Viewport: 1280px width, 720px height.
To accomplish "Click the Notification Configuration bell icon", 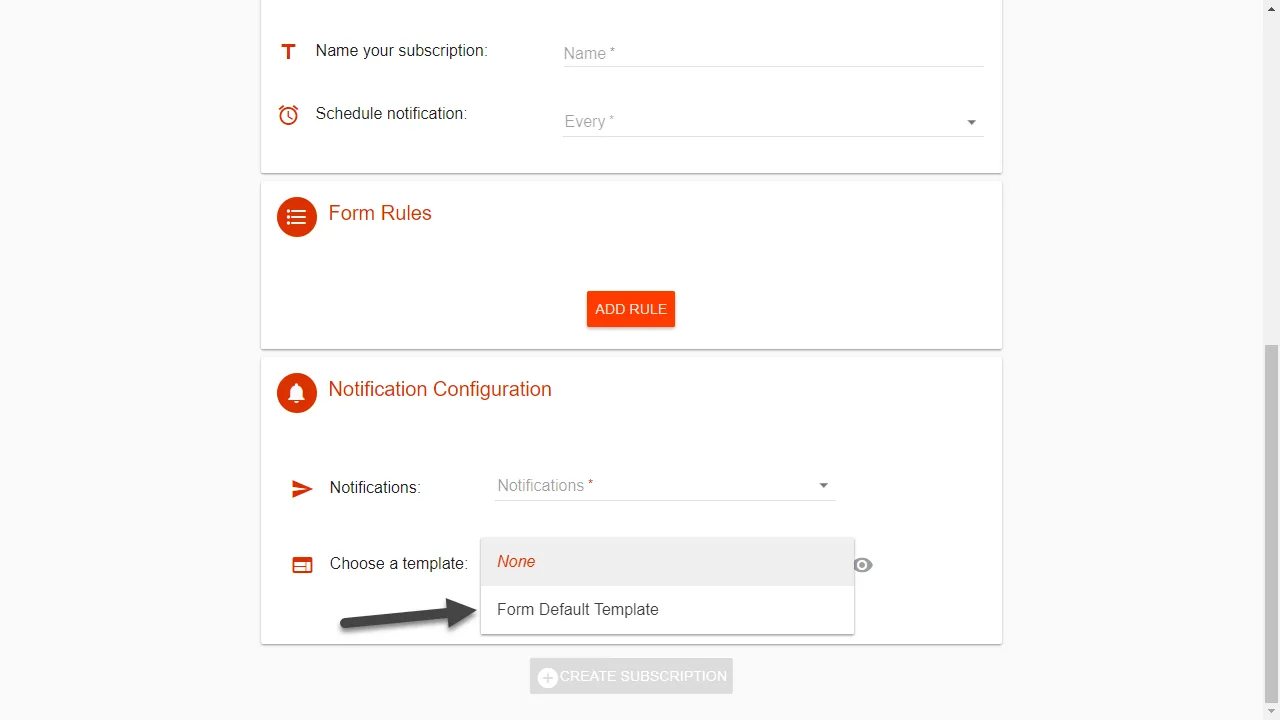I will 297,393.
